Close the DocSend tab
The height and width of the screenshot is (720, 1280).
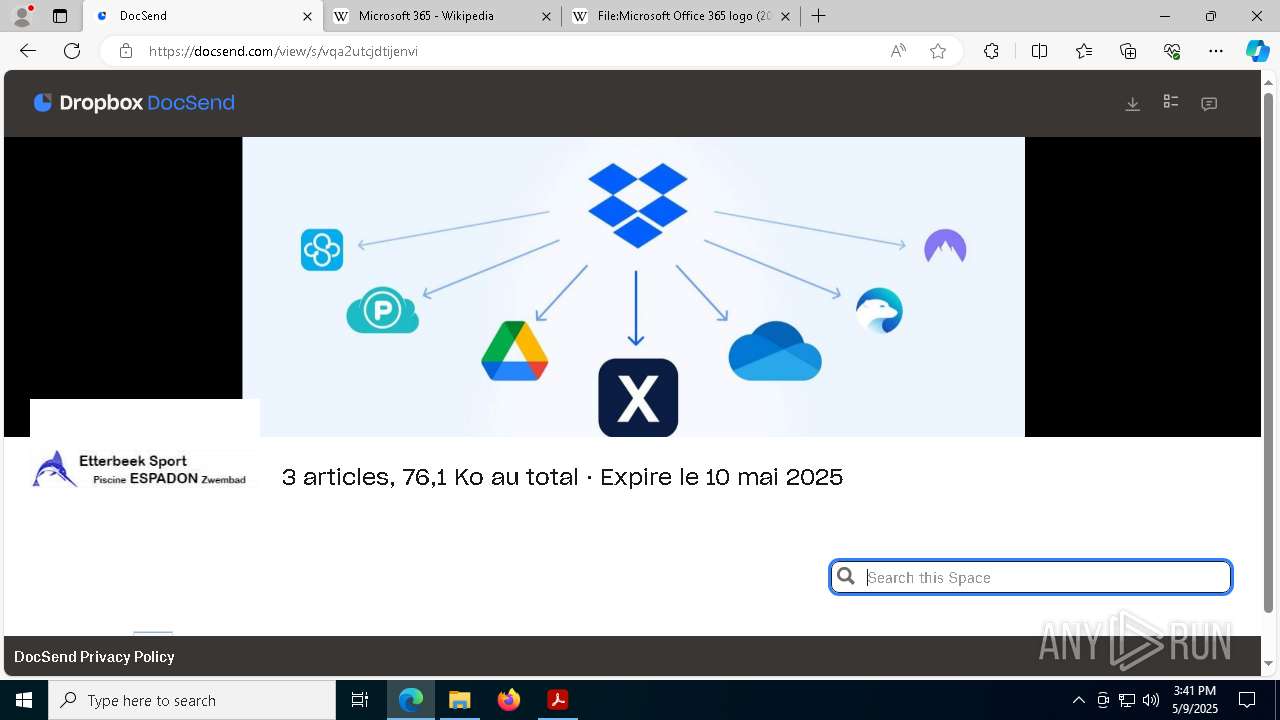[307, 16]
